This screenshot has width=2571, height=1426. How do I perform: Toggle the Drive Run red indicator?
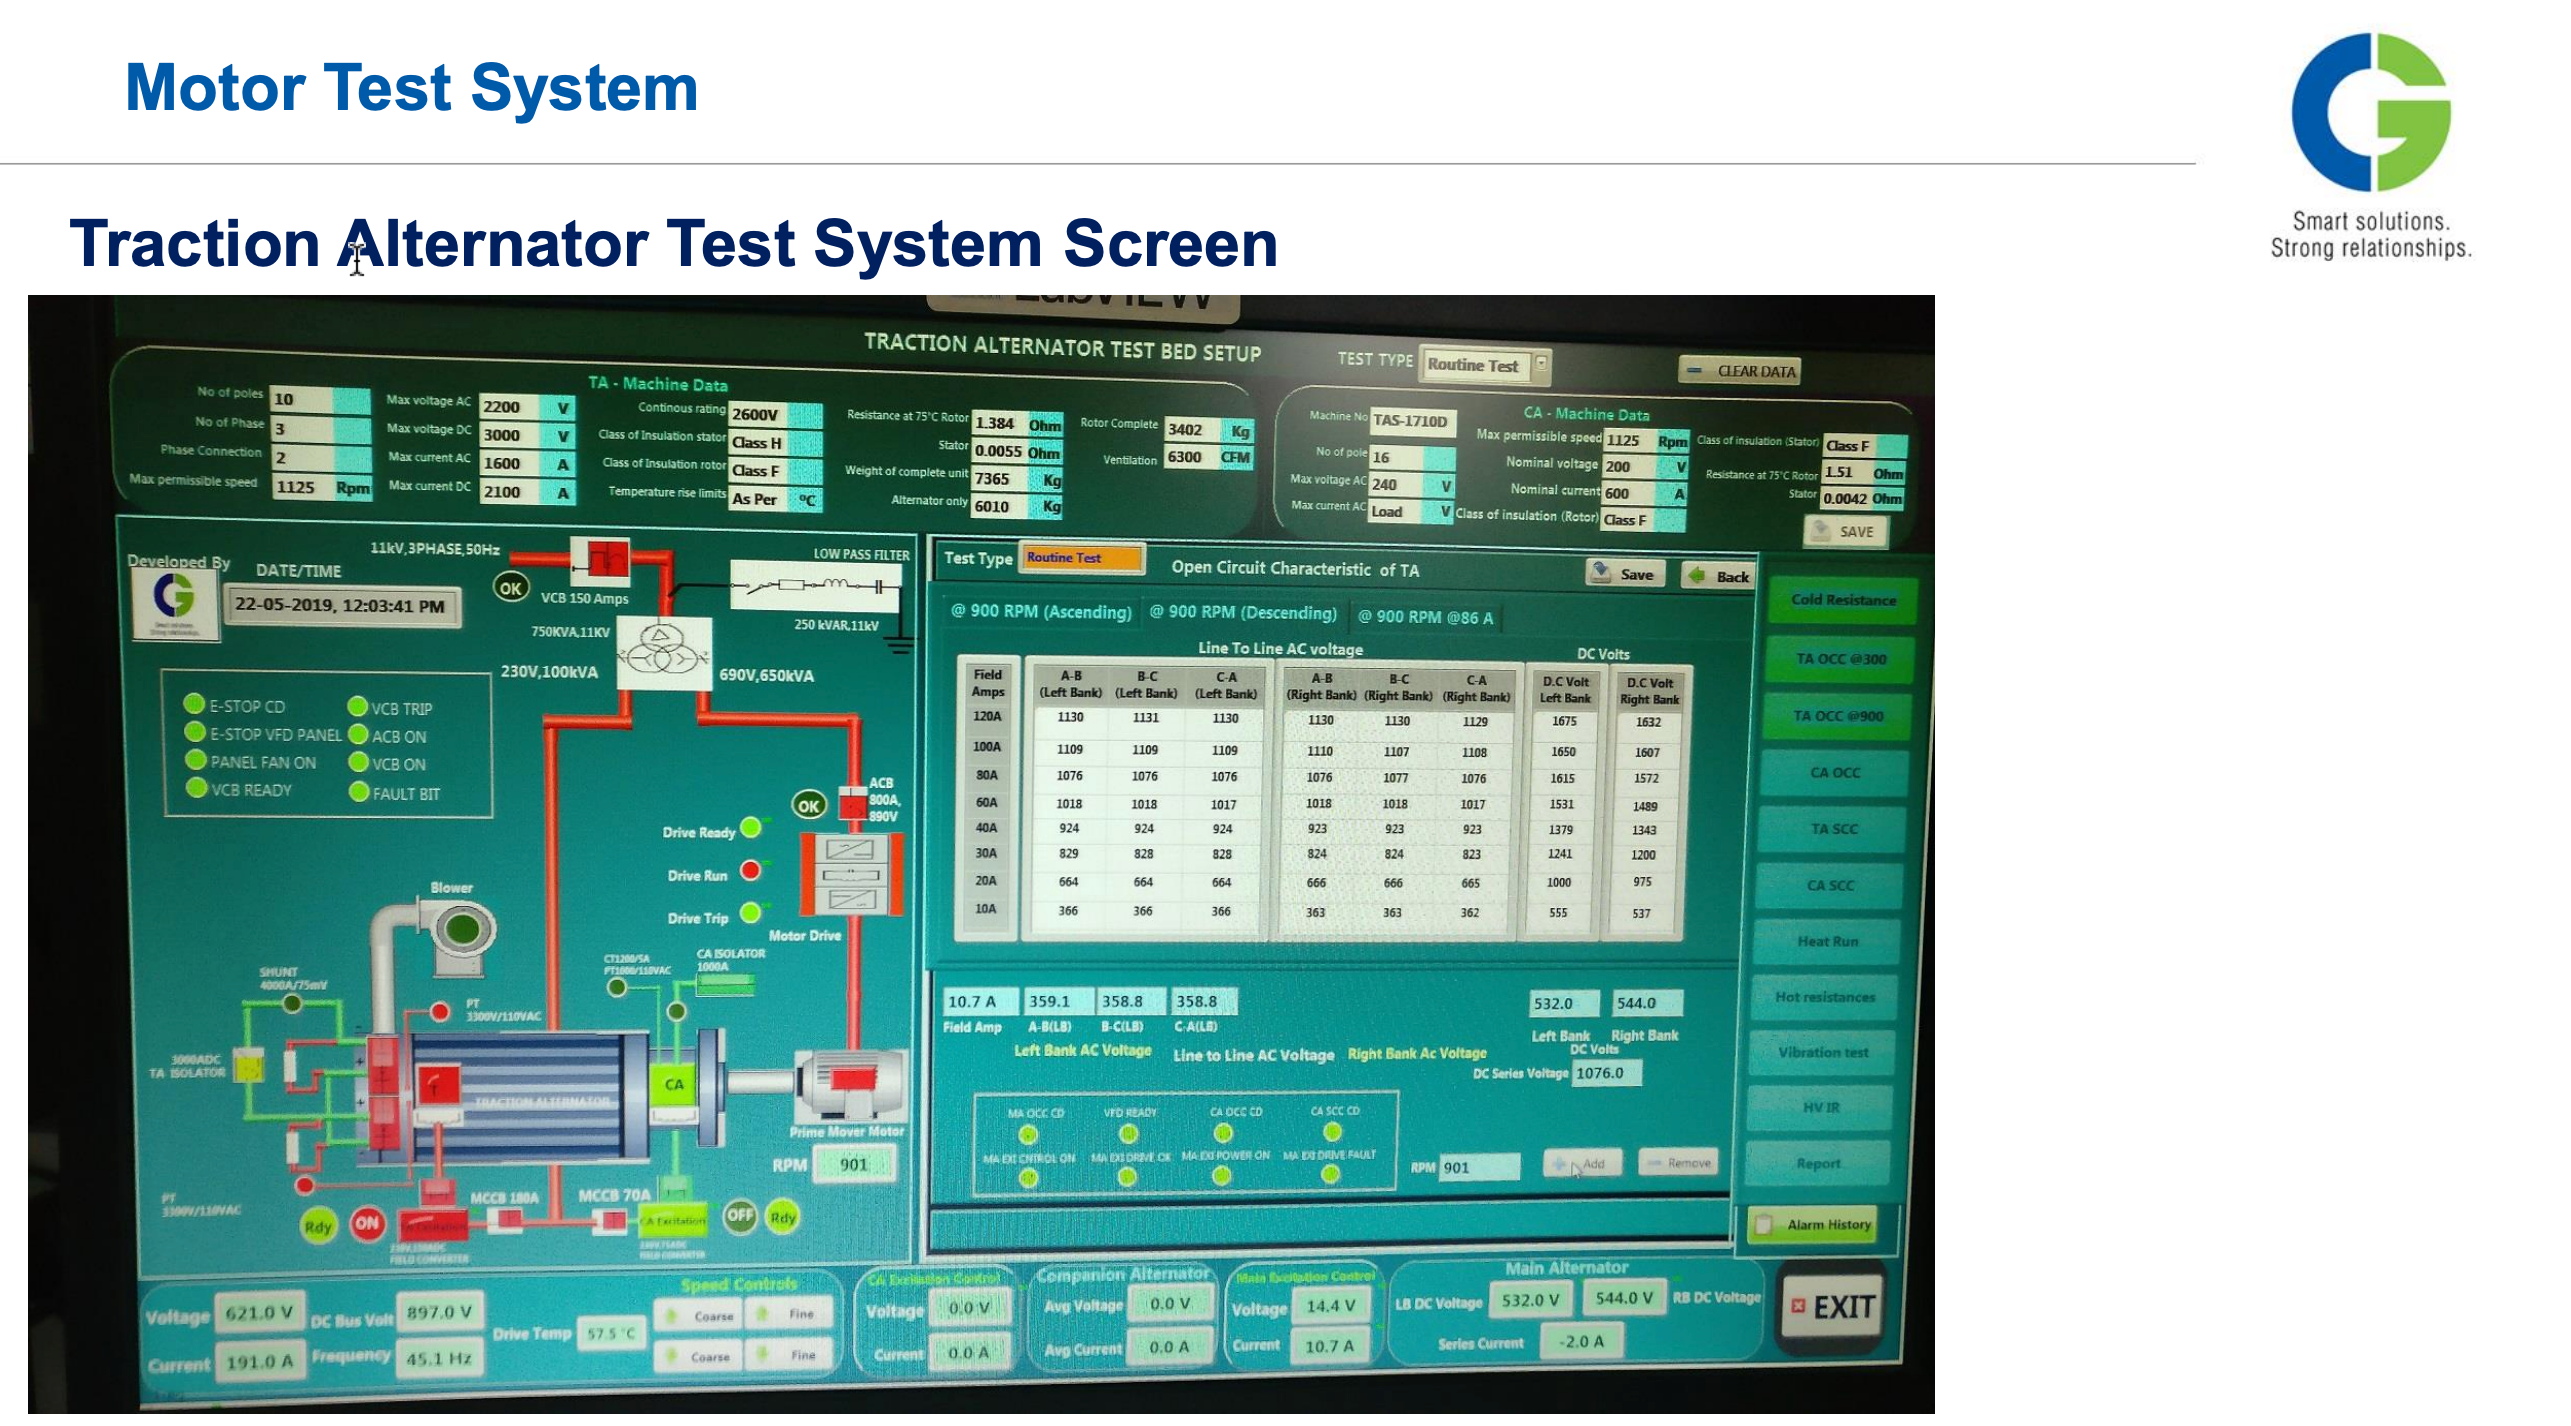point(750,871)
